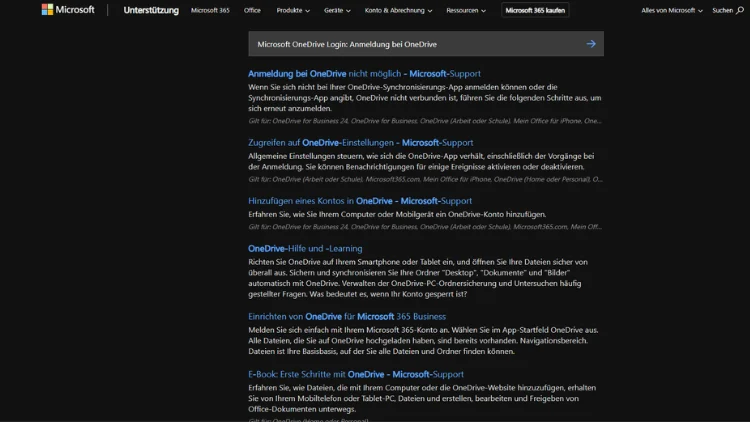Click 'Richten Sie OneDrive auf Ihrem Smartphone' text

click(418, 278)
